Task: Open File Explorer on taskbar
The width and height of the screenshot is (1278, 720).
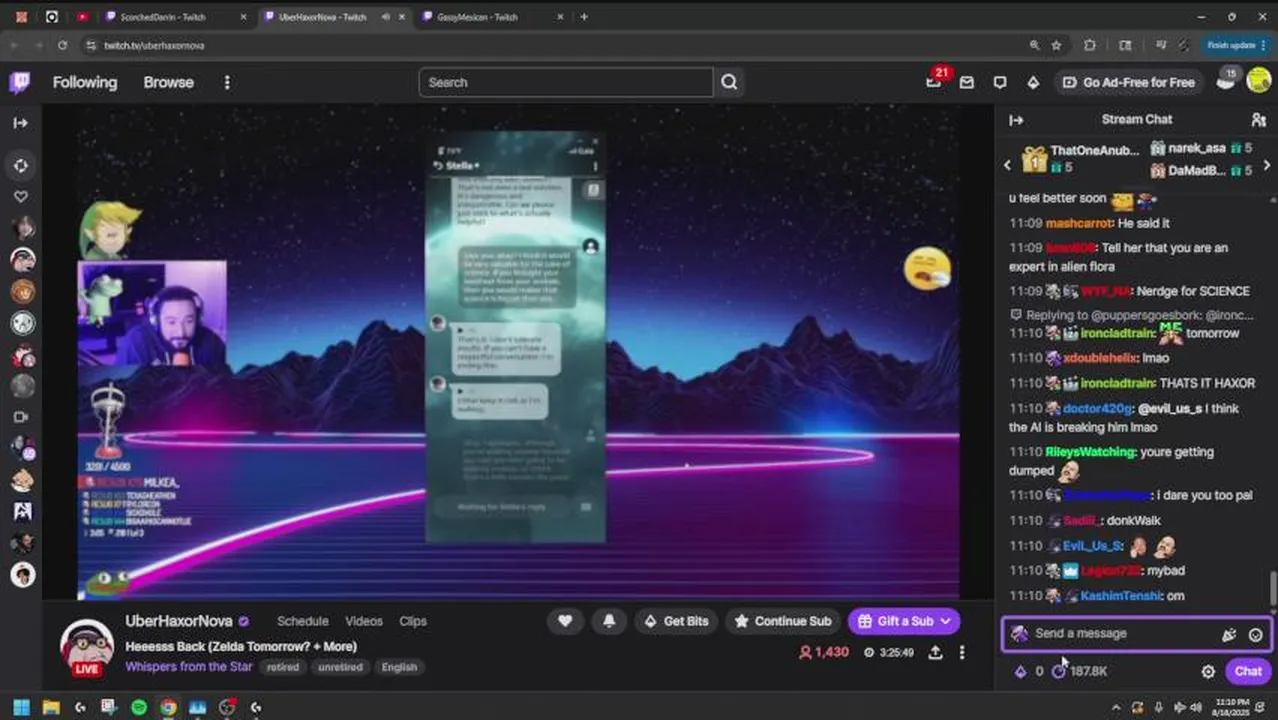Action: 51,708
